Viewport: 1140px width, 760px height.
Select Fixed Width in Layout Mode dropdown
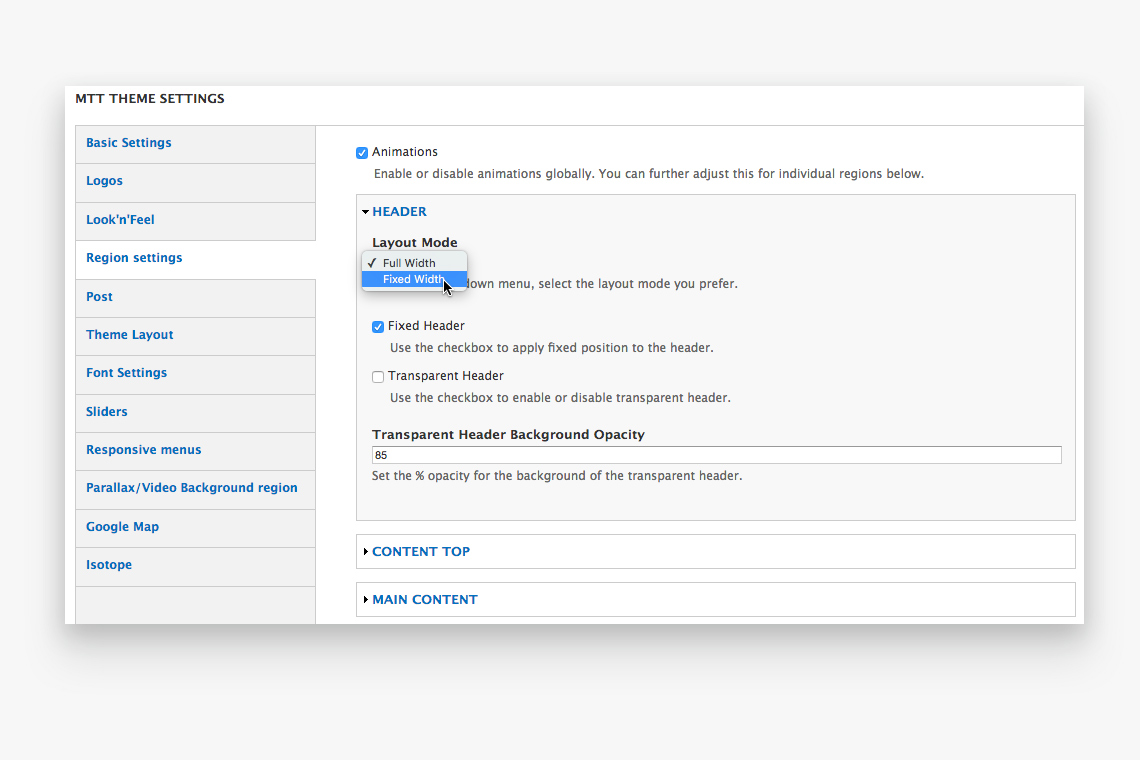point(413,280)
